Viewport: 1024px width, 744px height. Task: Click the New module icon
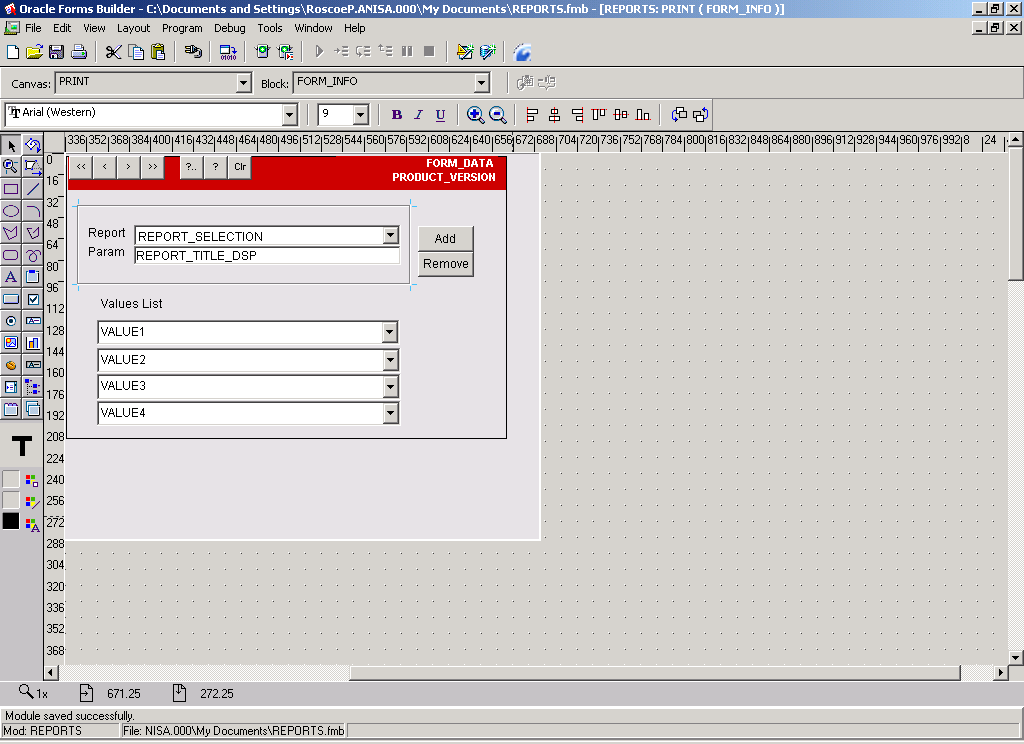(12, 52)
